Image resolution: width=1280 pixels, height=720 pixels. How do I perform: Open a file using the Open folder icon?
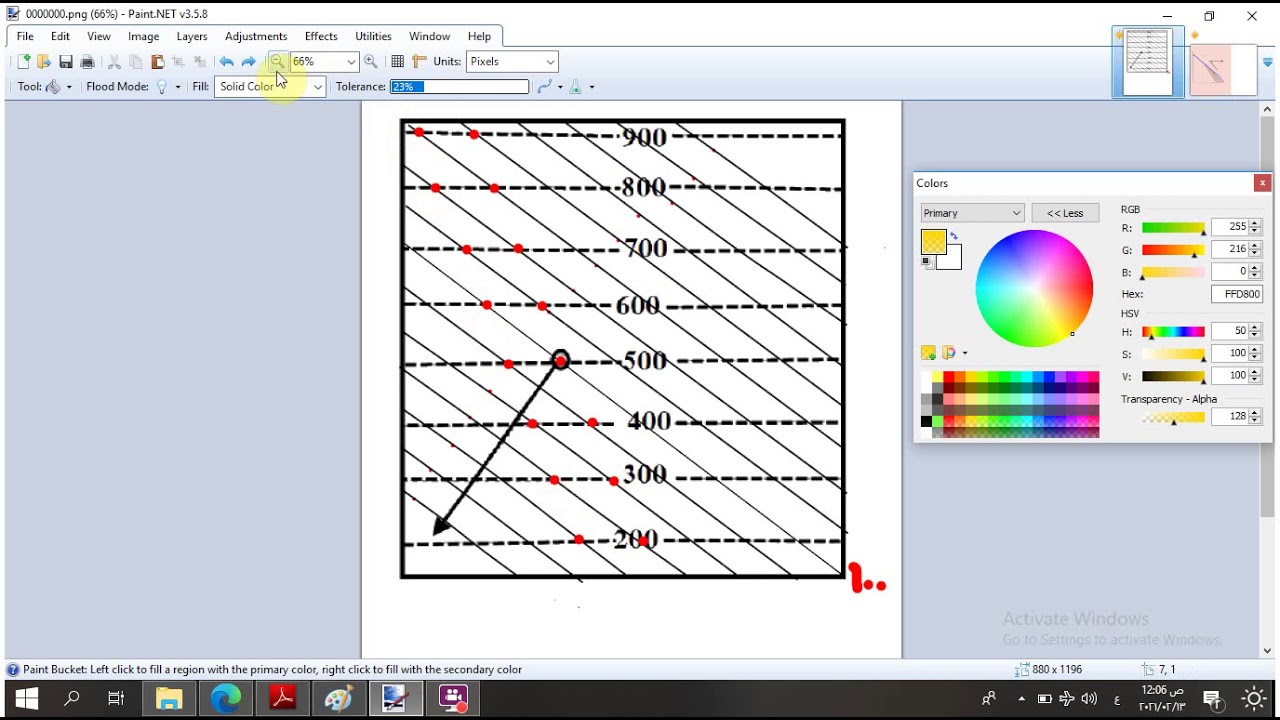coord(44,62)
